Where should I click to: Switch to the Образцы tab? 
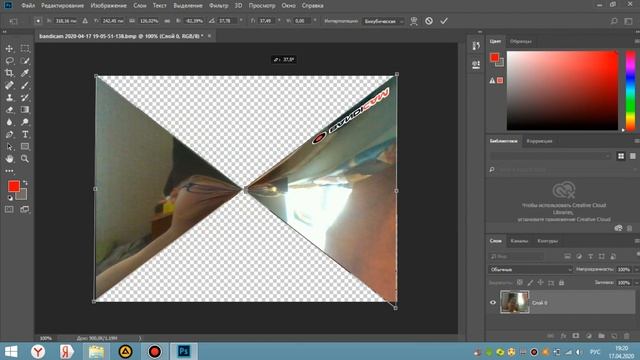[x=521, y=41]
